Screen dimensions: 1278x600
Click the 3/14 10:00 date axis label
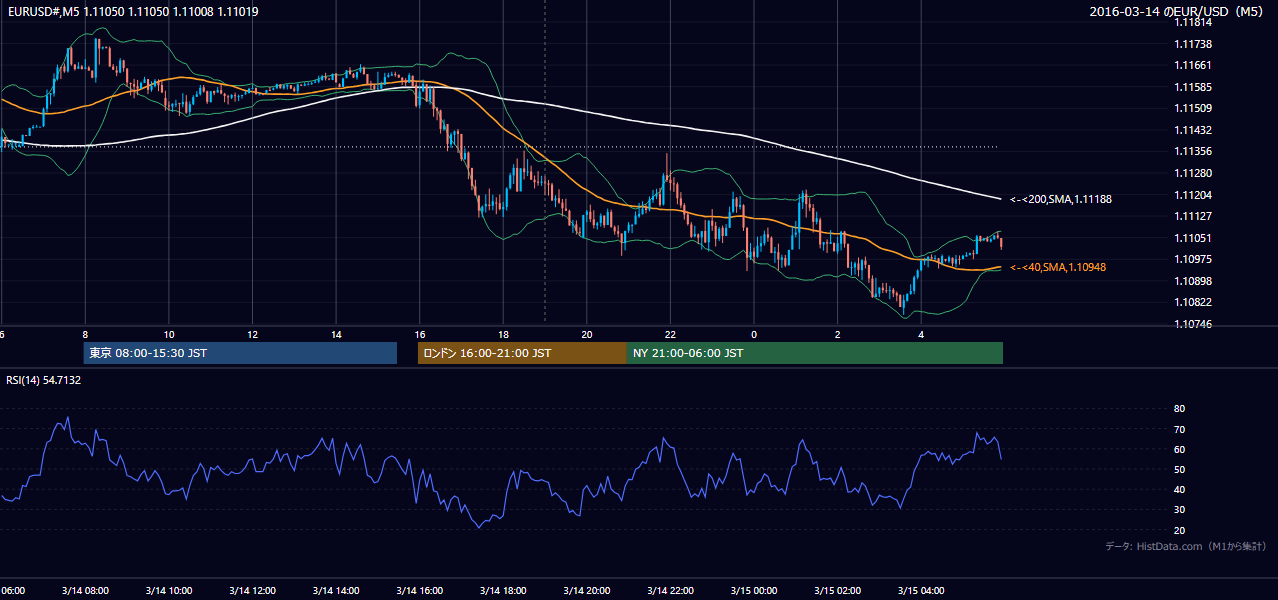(x=168, y=590)
